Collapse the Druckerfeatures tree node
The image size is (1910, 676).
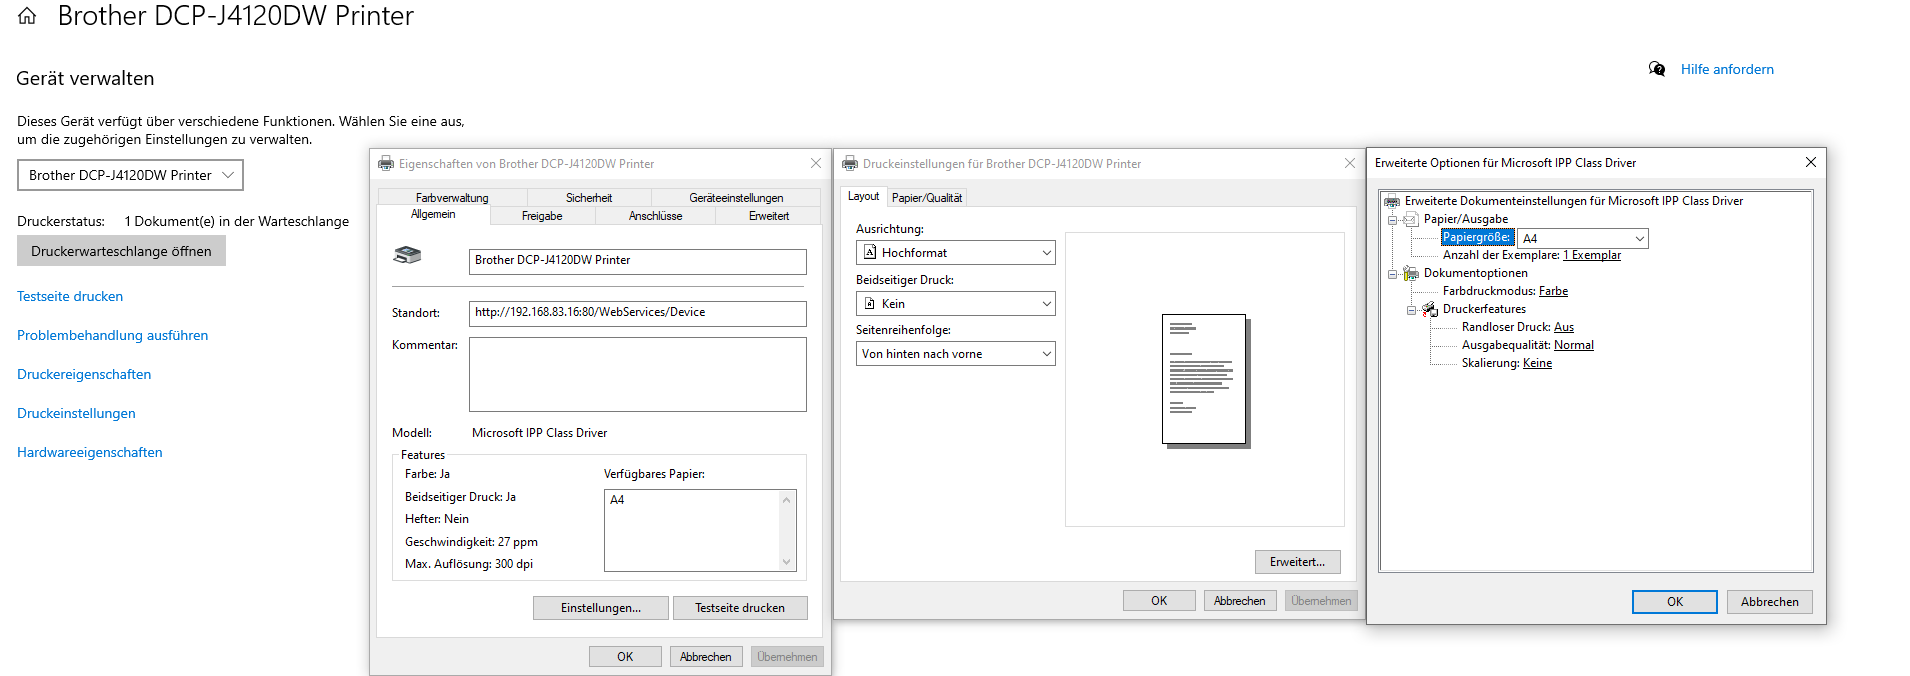[x=1411, y=310]
